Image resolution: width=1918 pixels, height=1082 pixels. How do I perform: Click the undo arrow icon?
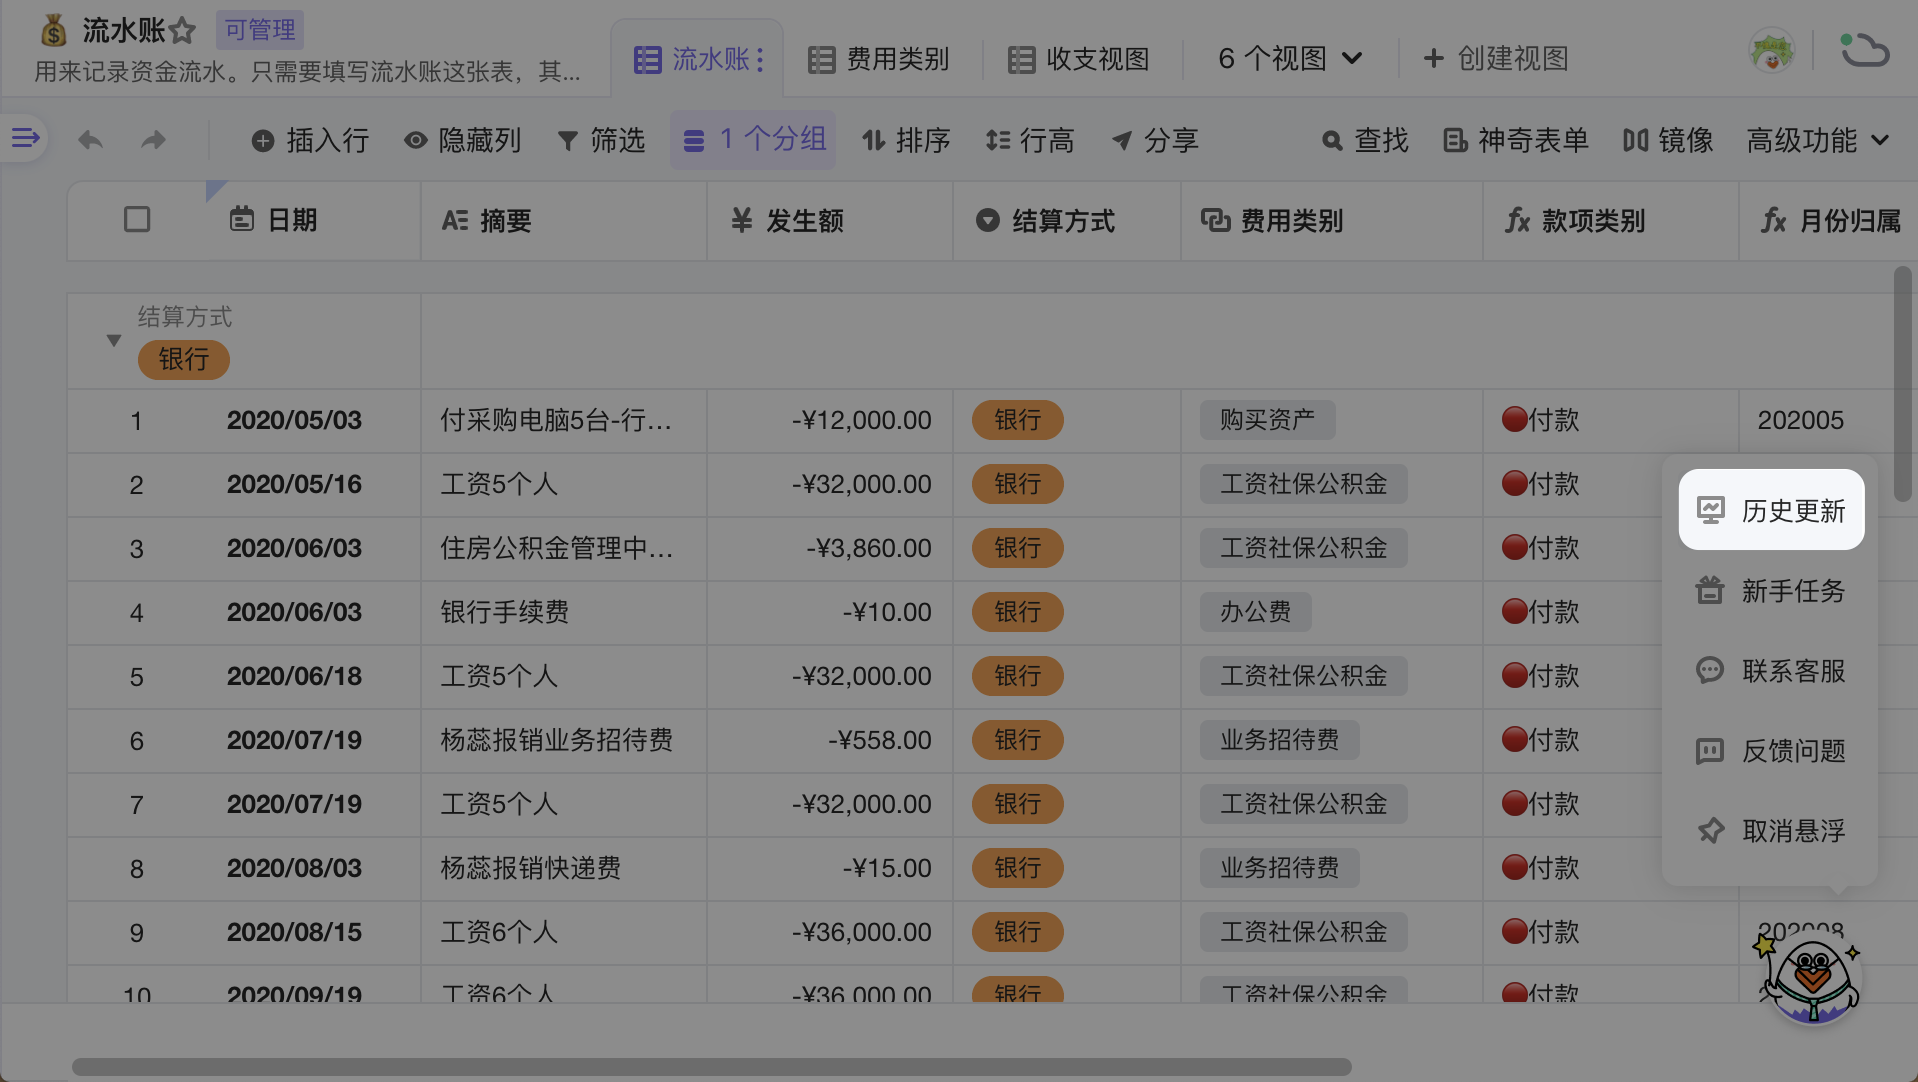click(91, 140)
